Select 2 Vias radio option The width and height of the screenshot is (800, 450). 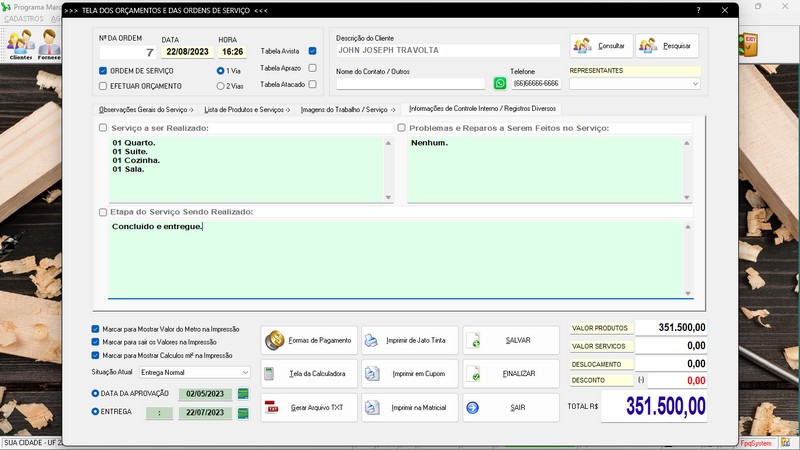click(x=220, y=86)
